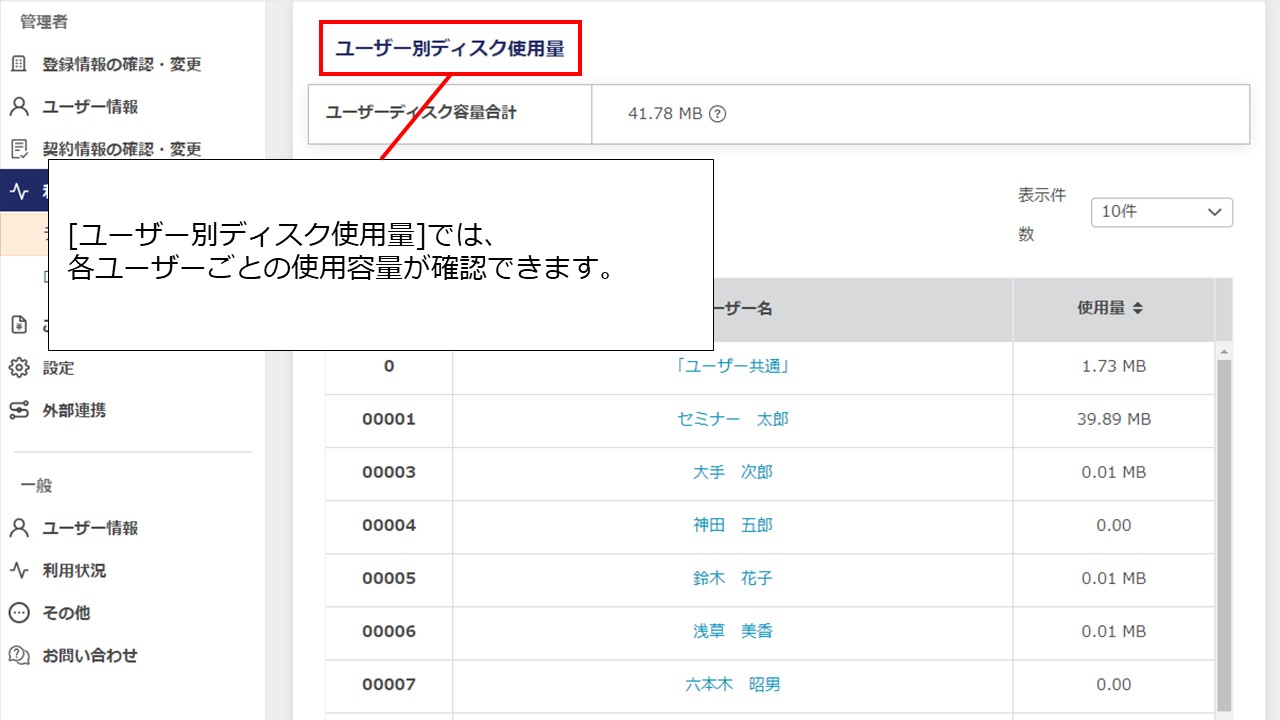Click the ユーザーディスク容量合計 label

(421, 113)
